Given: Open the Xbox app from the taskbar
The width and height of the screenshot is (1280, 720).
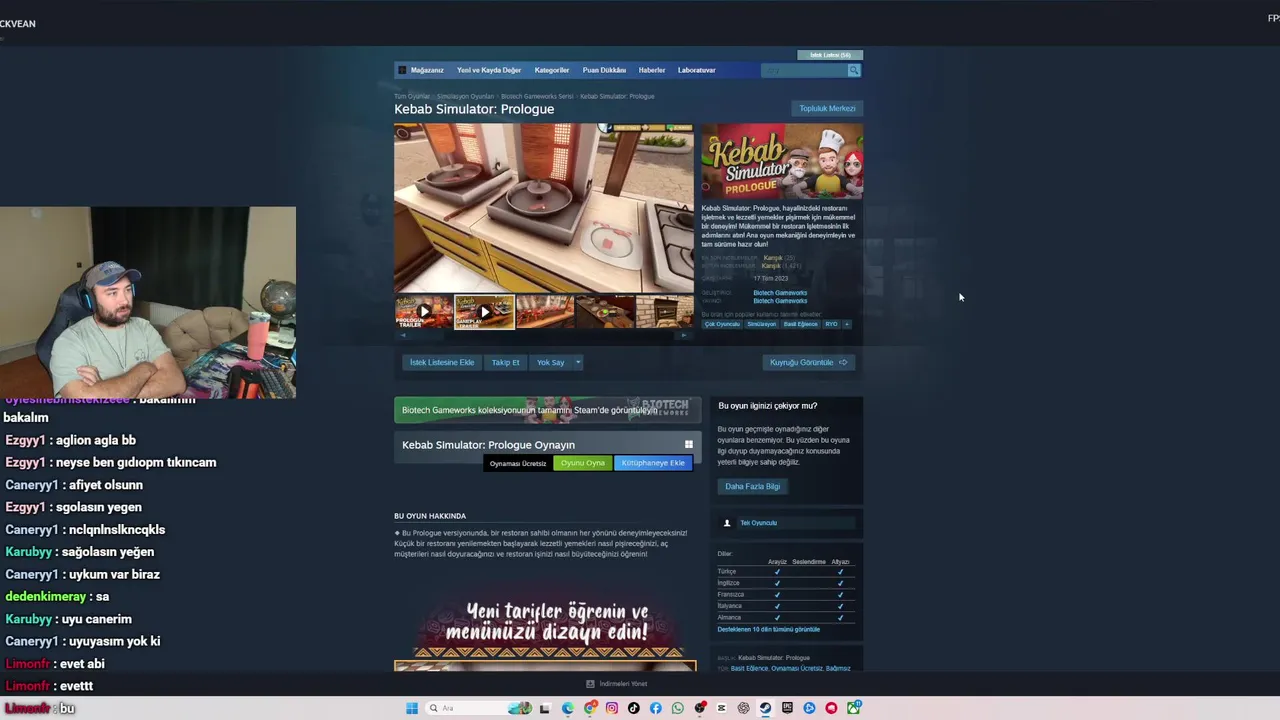Looking at the screenshot, I should point(853,708).
